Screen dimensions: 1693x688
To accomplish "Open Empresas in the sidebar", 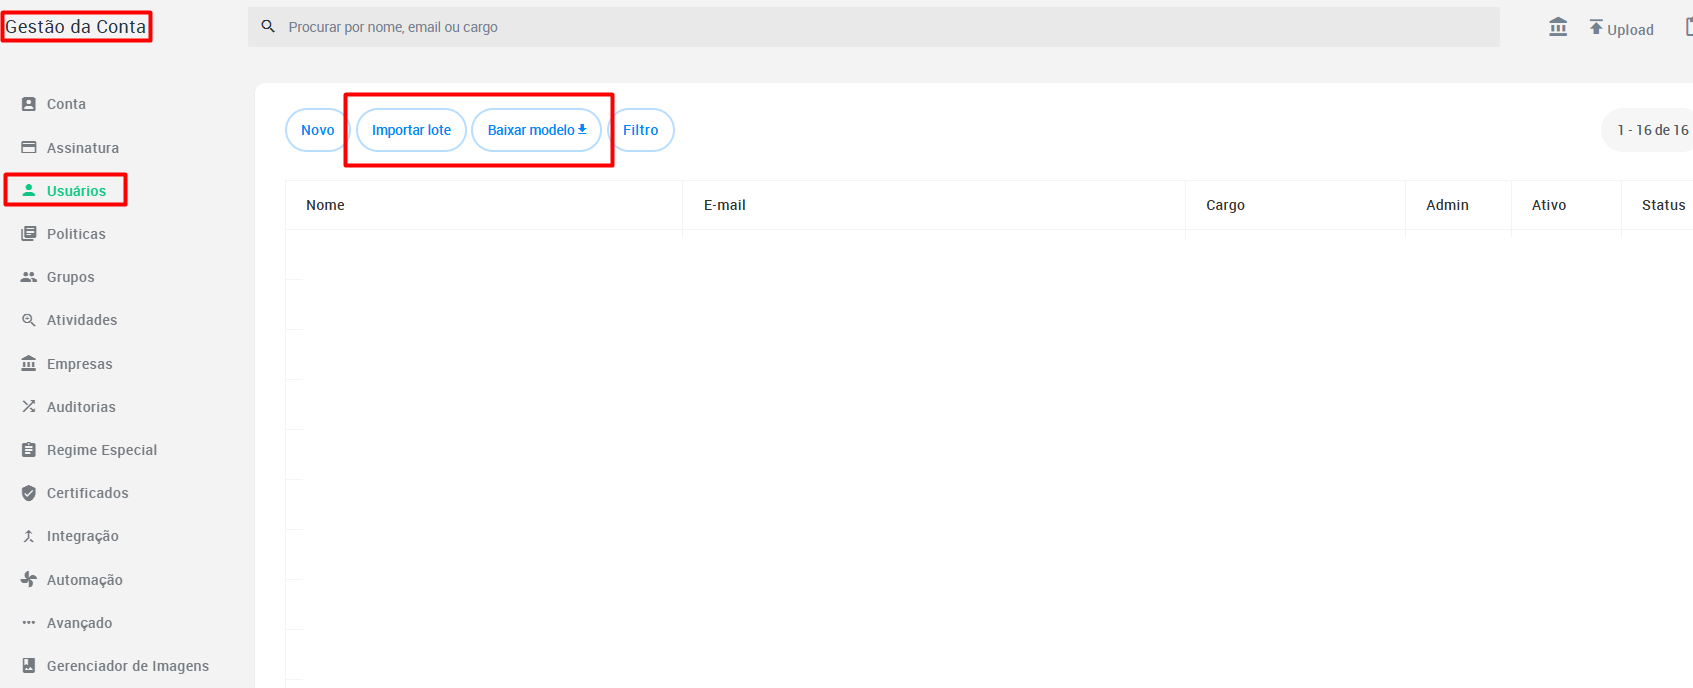I will (80, 364).
